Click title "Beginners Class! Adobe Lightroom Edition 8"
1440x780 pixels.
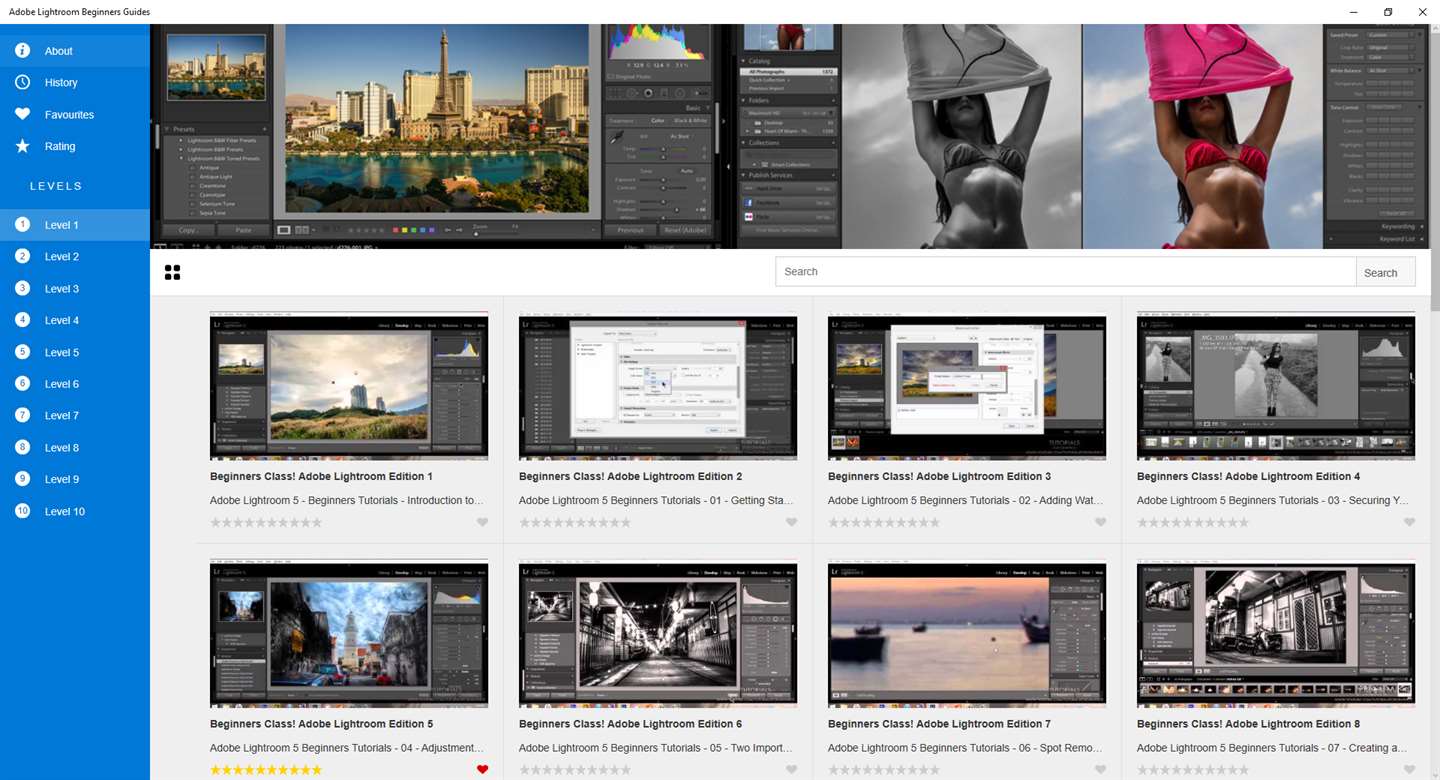1248,725
